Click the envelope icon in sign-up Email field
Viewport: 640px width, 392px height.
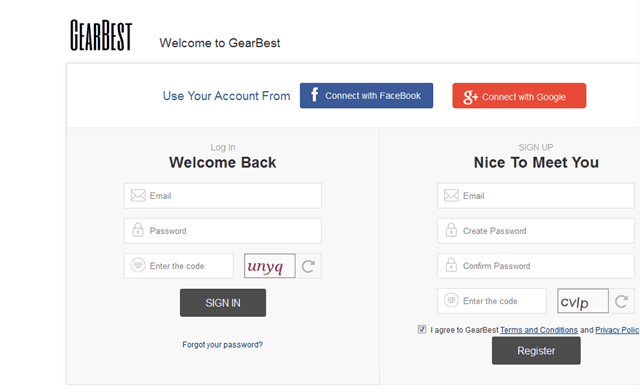451,195
